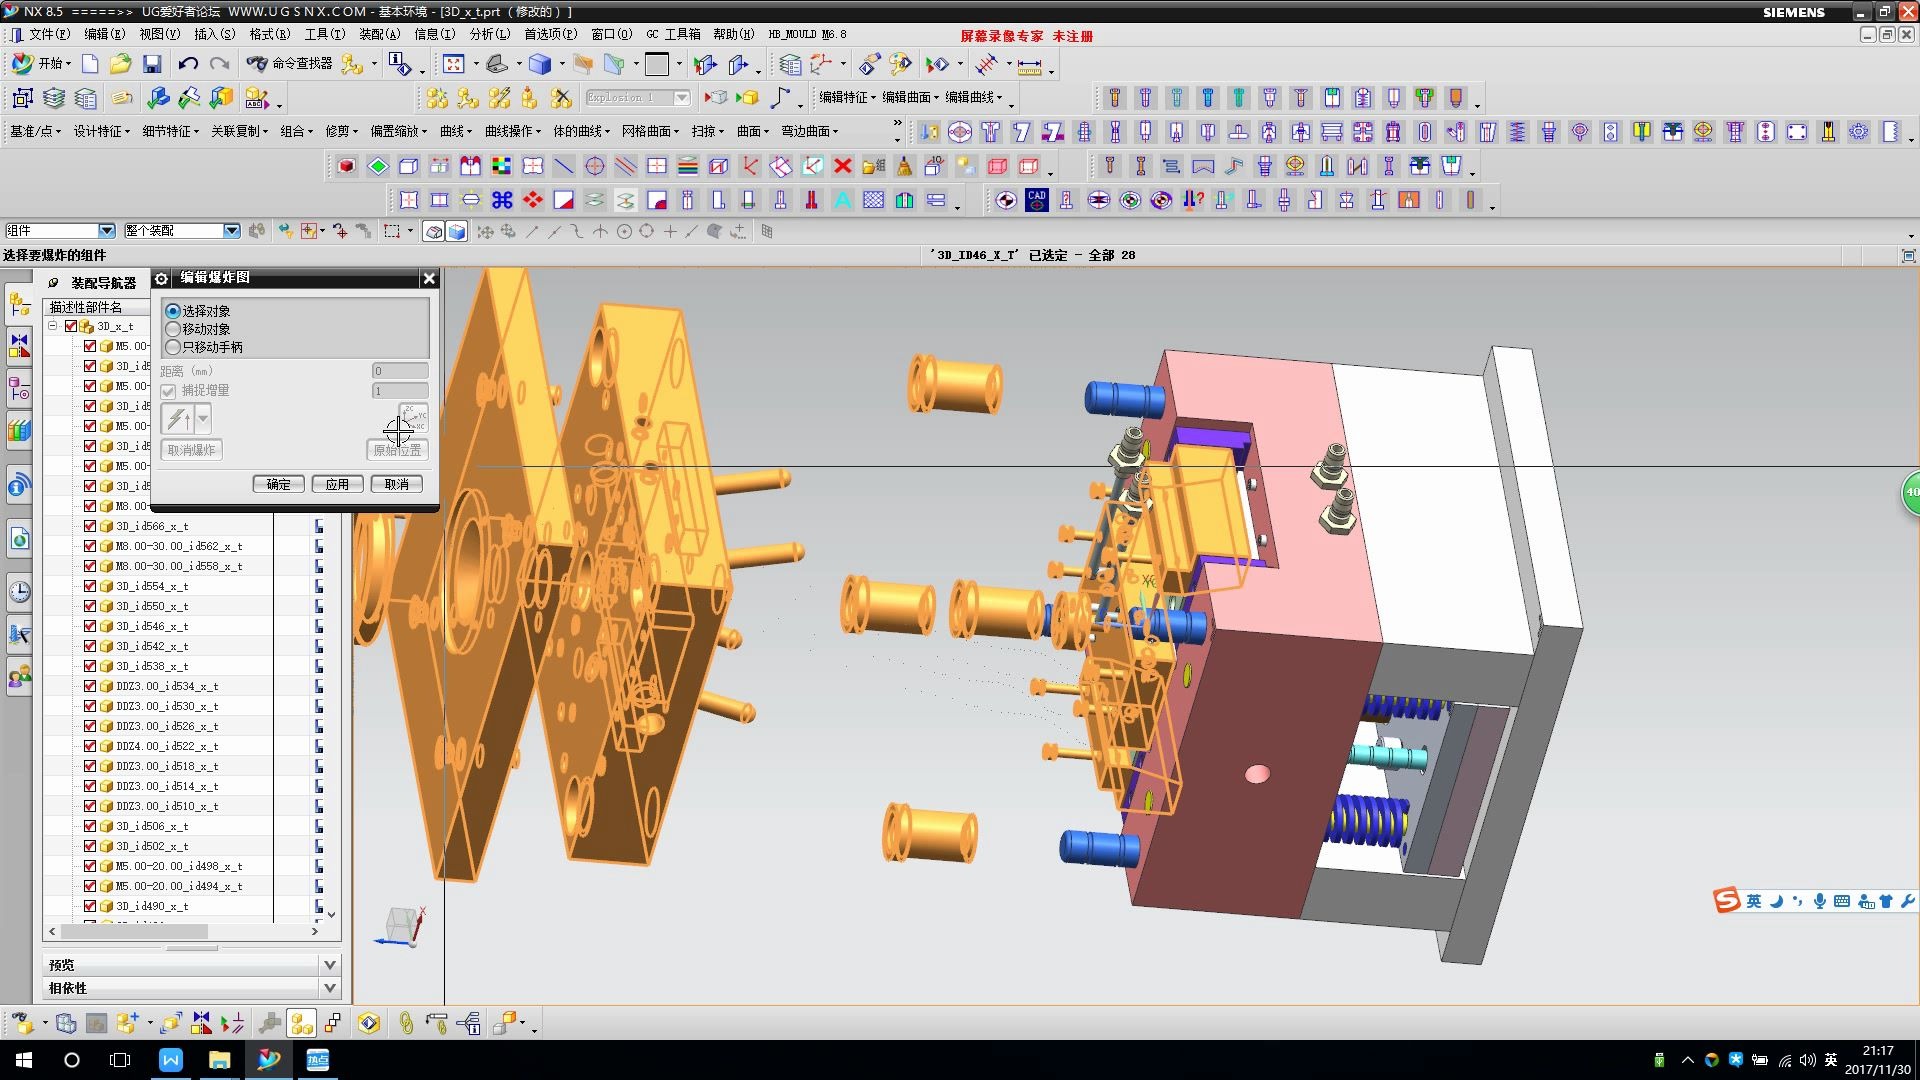Open the Part Navigator sidebar icon

[x=19, y=388]
